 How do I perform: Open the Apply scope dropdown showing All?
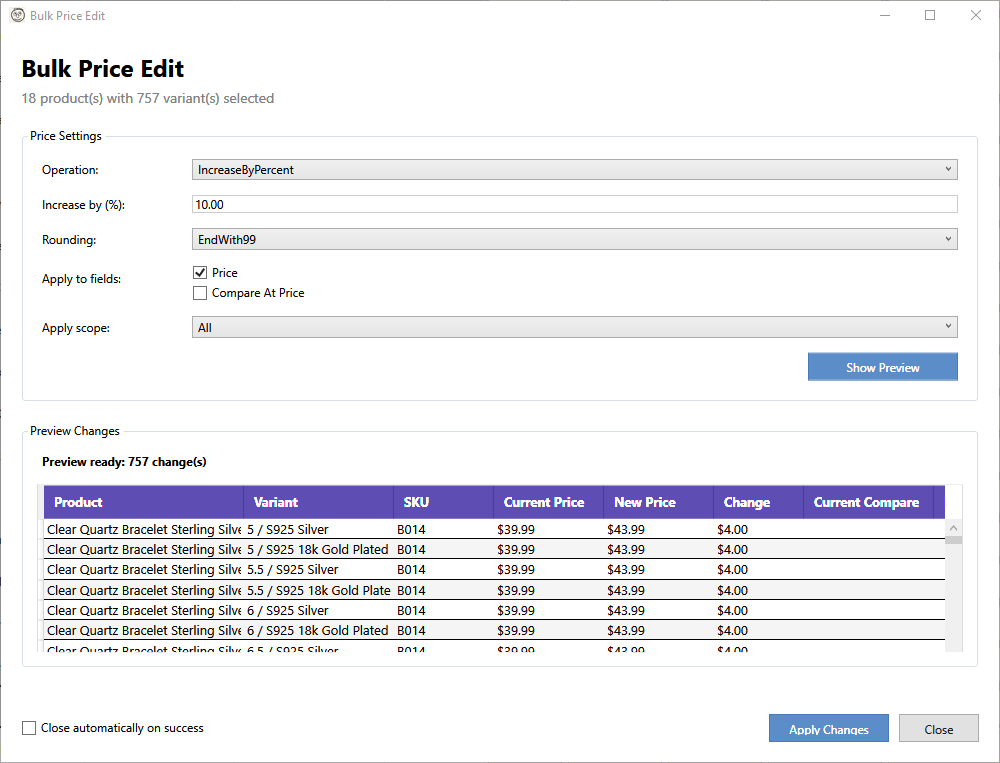(575, 326)
